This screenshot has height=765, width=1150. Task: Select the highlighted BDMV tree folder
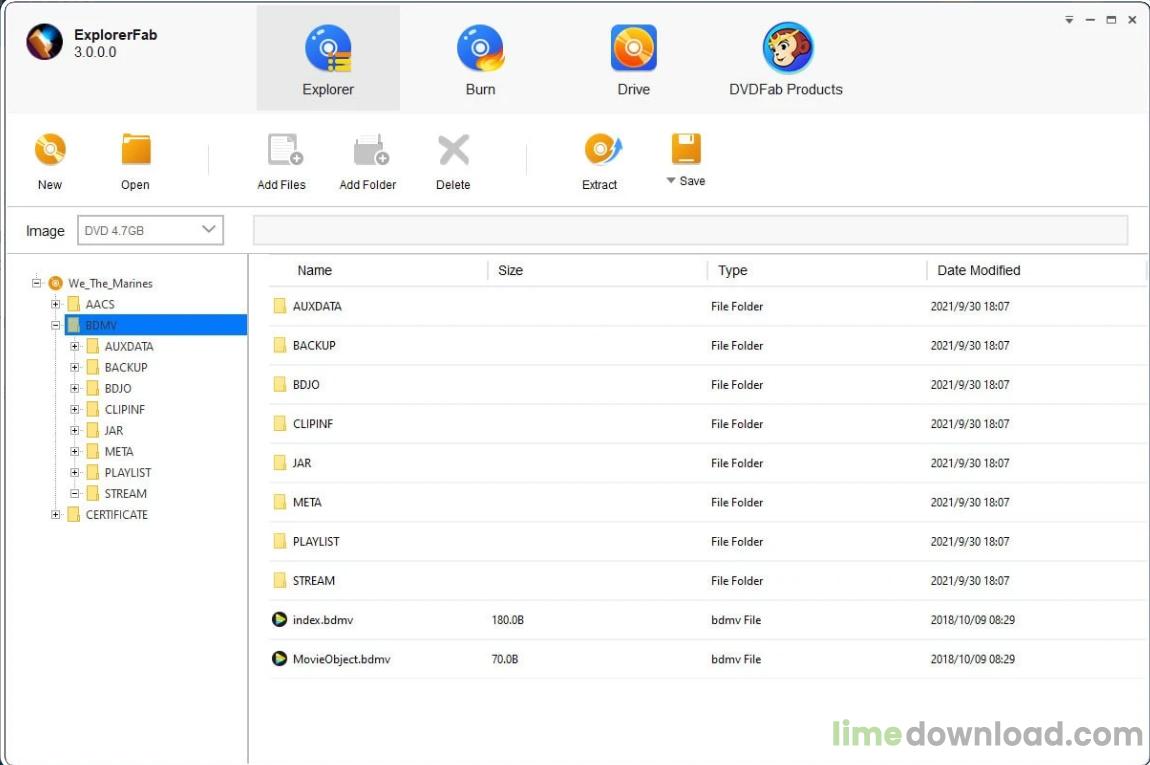click(155, 325)
